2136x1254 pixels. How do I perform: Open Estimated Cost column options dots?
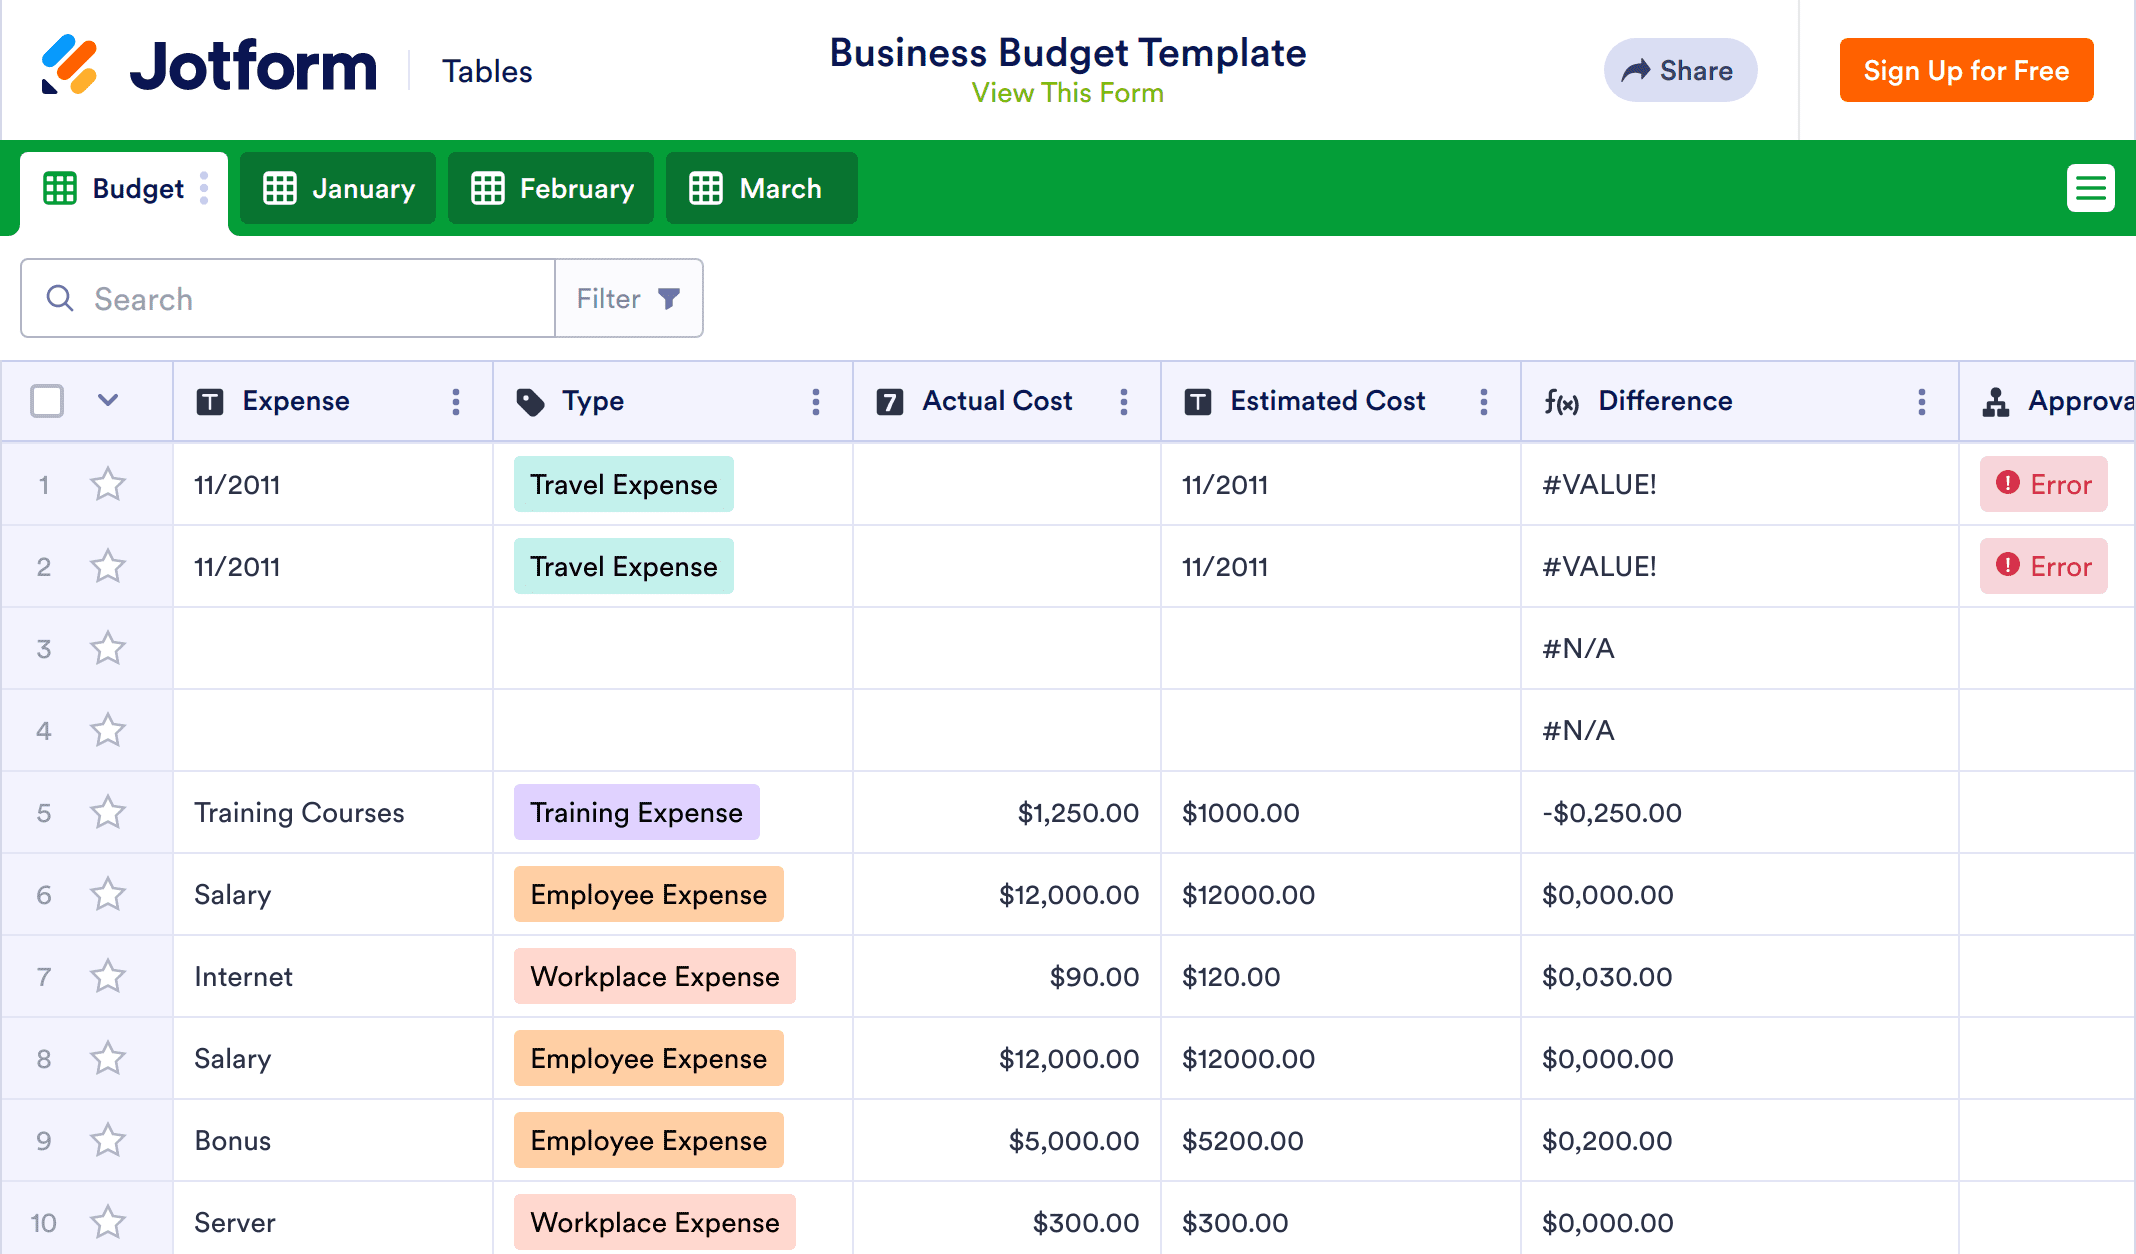pyautogui.click(x=1484, y=402)
